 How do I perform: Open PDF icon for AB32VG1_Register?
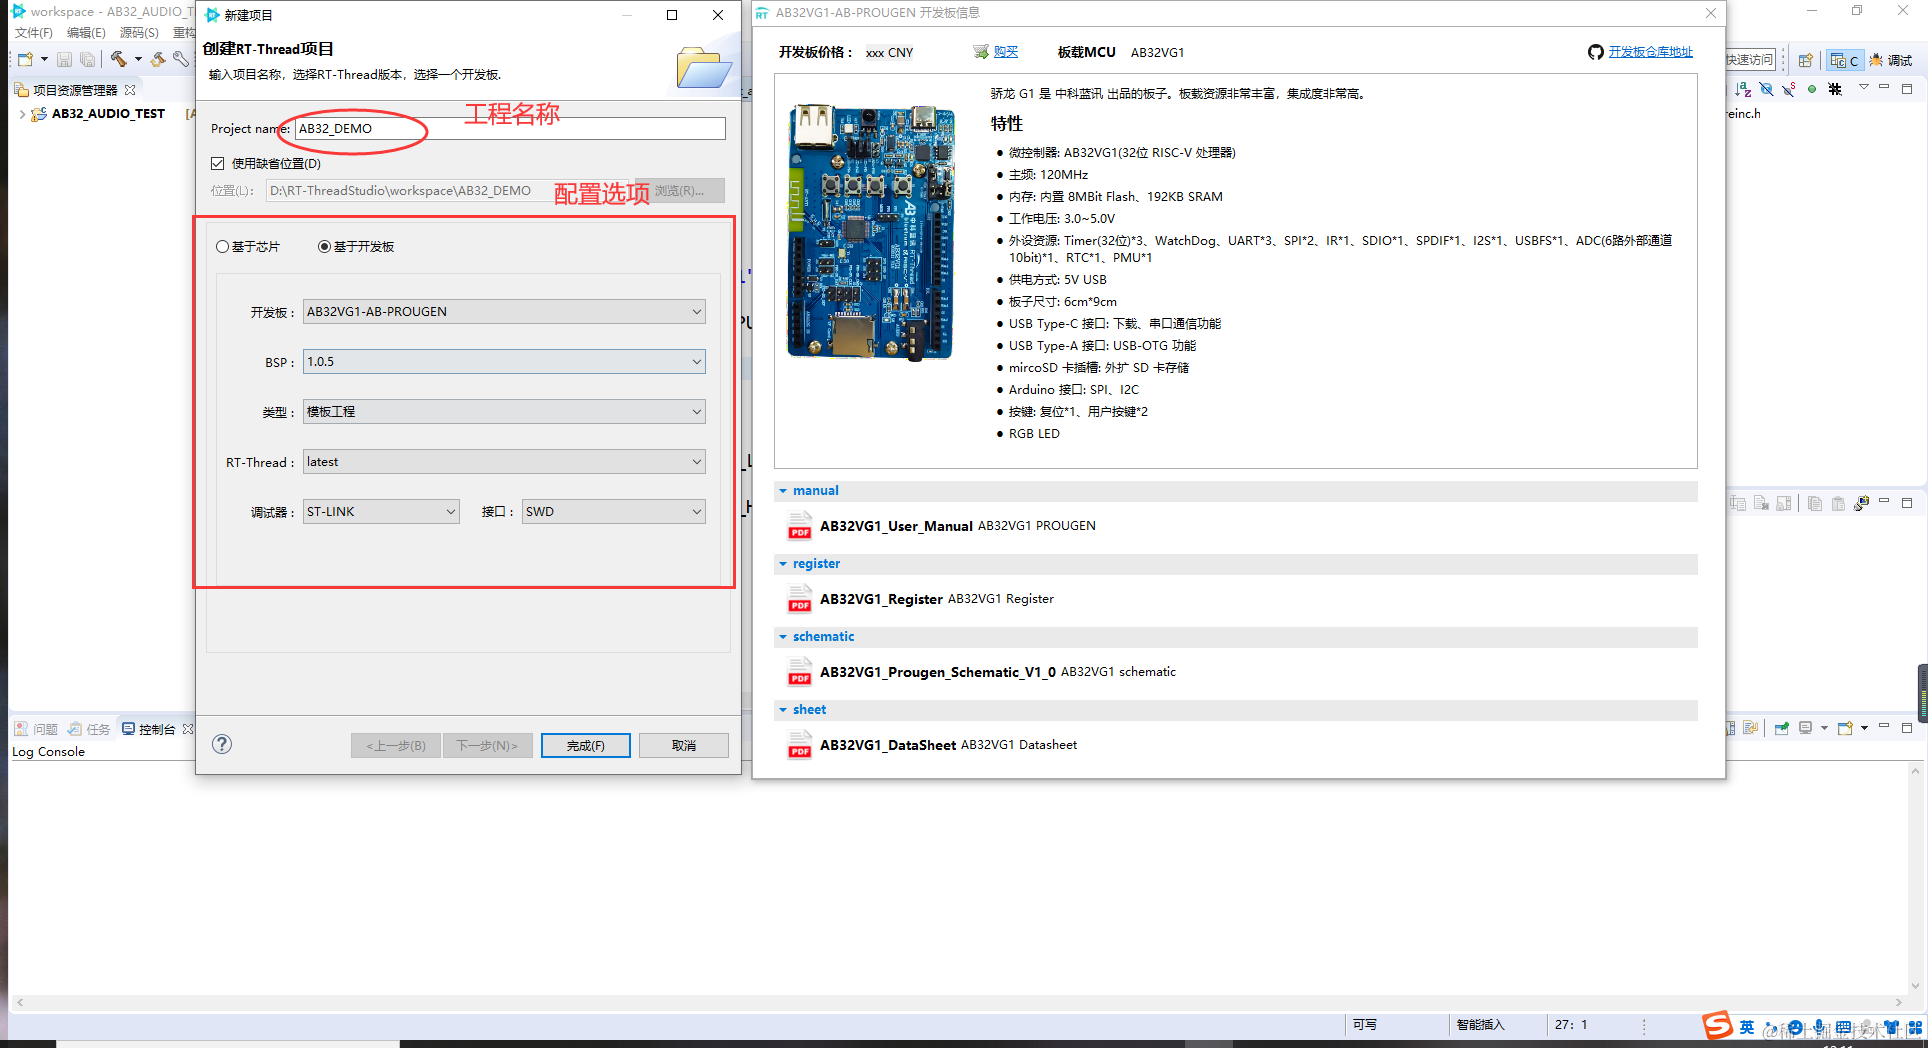tap(800, 599)
